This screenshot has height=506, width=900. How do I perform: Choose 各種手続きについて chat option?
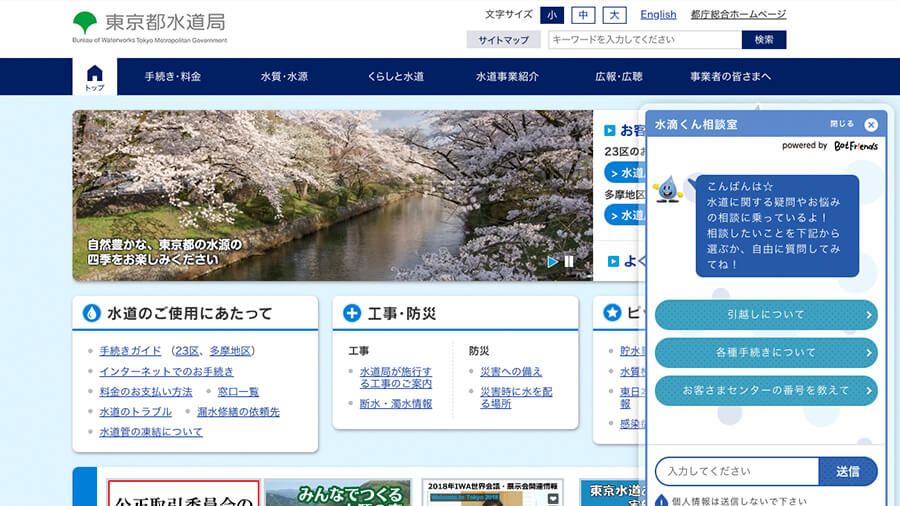766,352
